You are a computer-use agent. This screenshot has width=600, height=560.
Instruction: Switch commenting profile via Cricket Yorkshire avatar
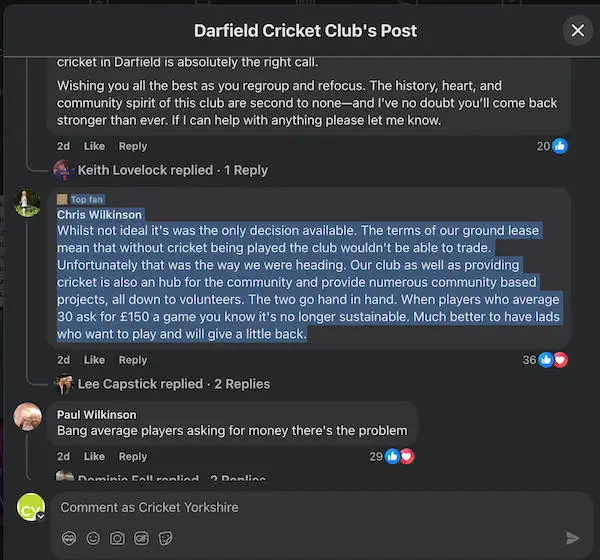31,507
